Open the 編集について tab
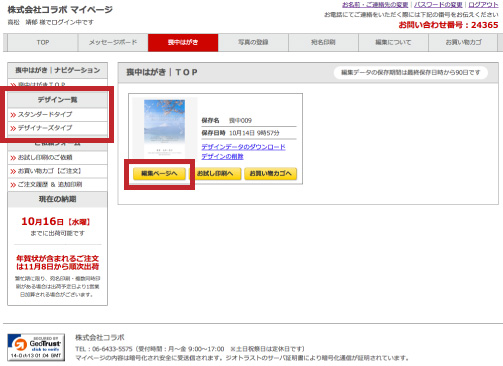Image resolution: width=503 pixels, height=366 pixels. click(393, 42)
